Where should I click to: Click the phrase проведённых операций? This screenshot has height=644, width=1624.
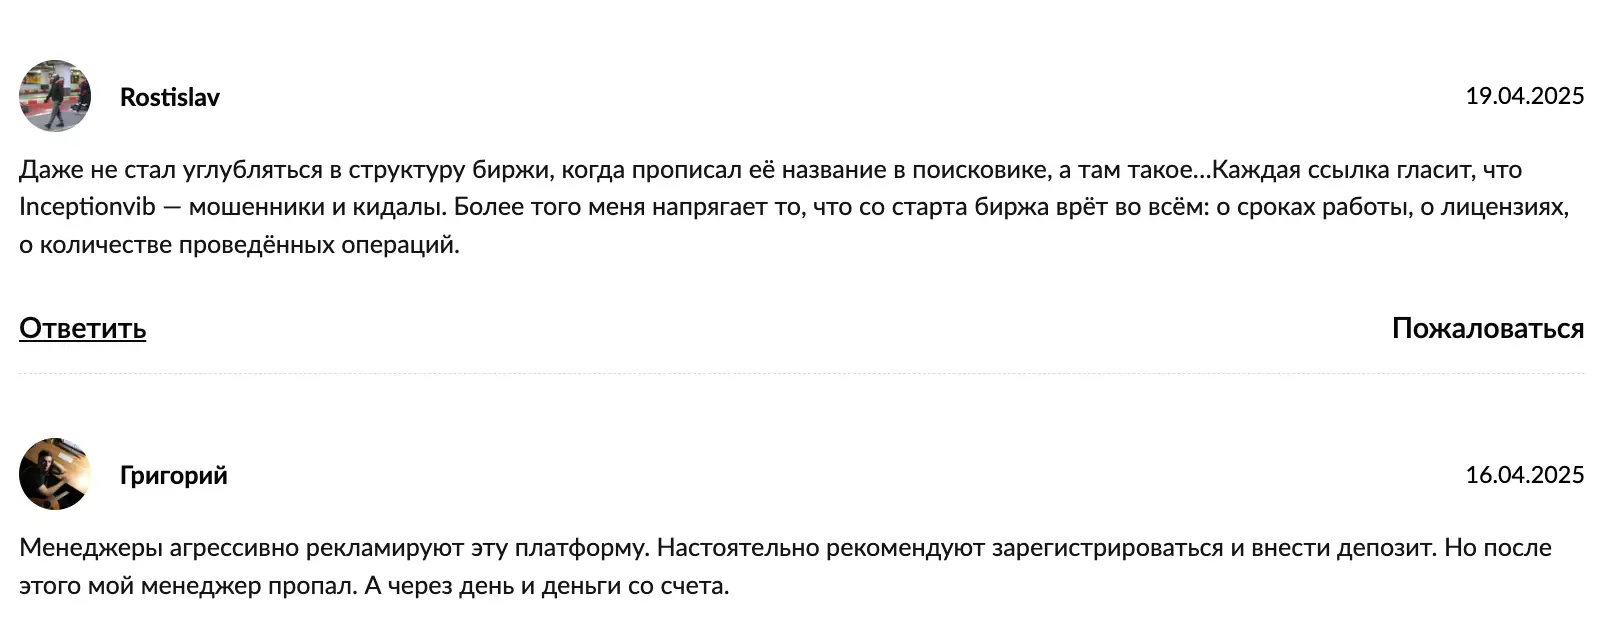pyautogui.click(x=319, y=245)
